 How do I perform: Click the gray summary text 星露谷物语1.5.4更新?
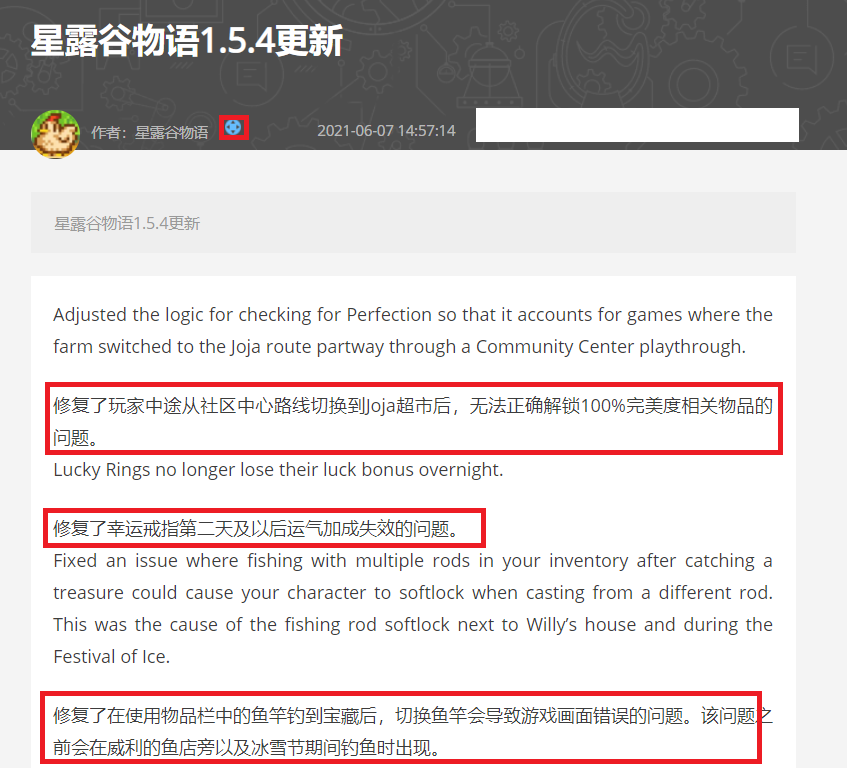[127, 223]
